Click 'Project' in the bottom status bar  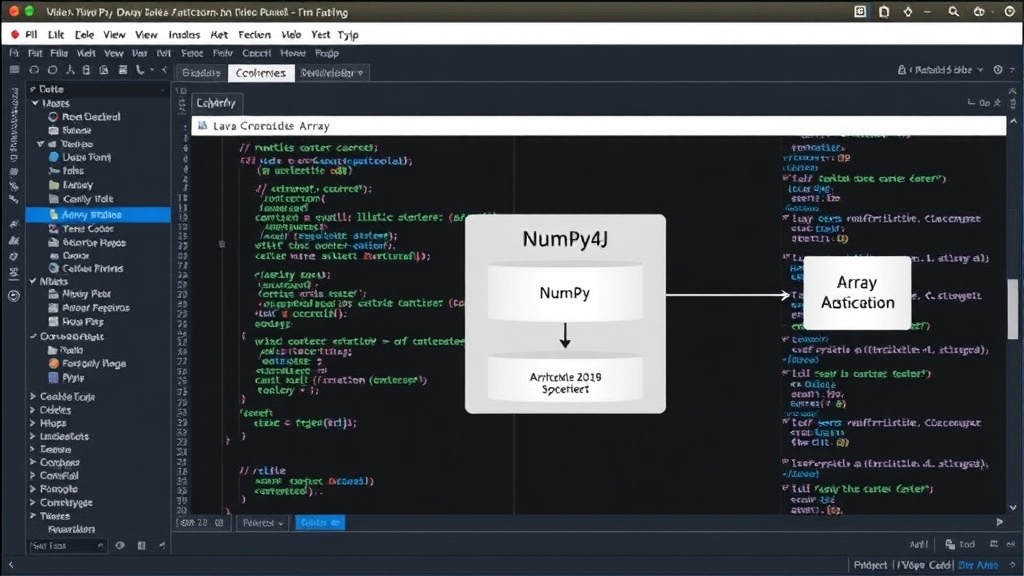pos(870,565)
